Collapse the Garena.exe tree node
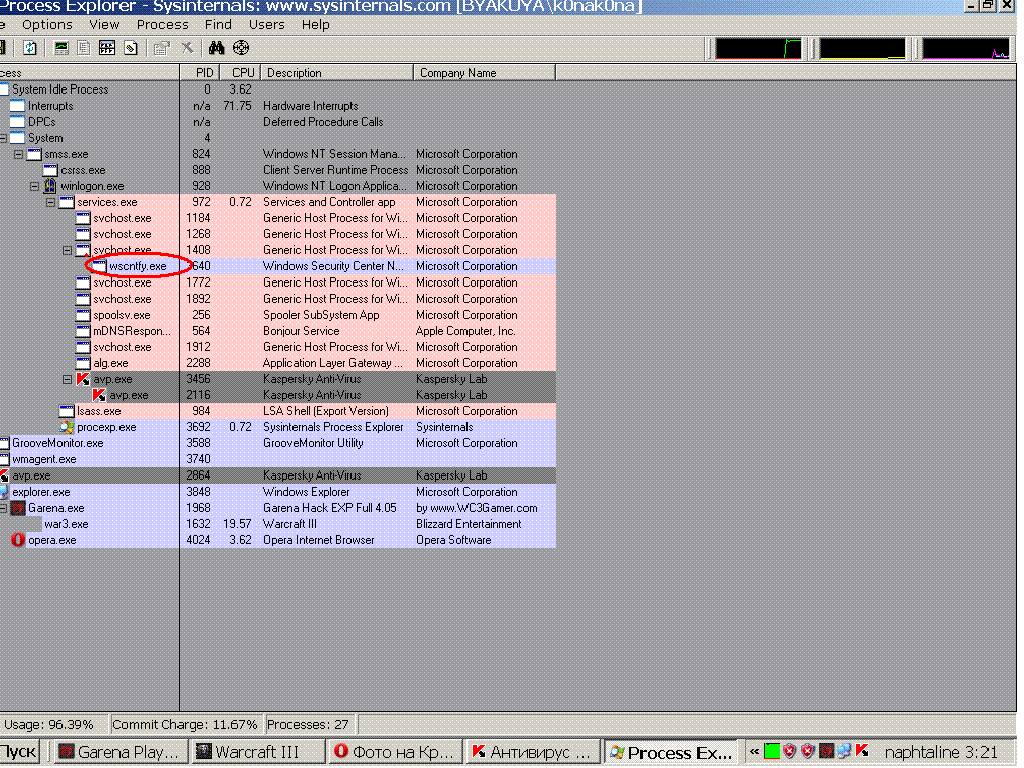Screen dimensions: 1024x768 tap(3, 507)
